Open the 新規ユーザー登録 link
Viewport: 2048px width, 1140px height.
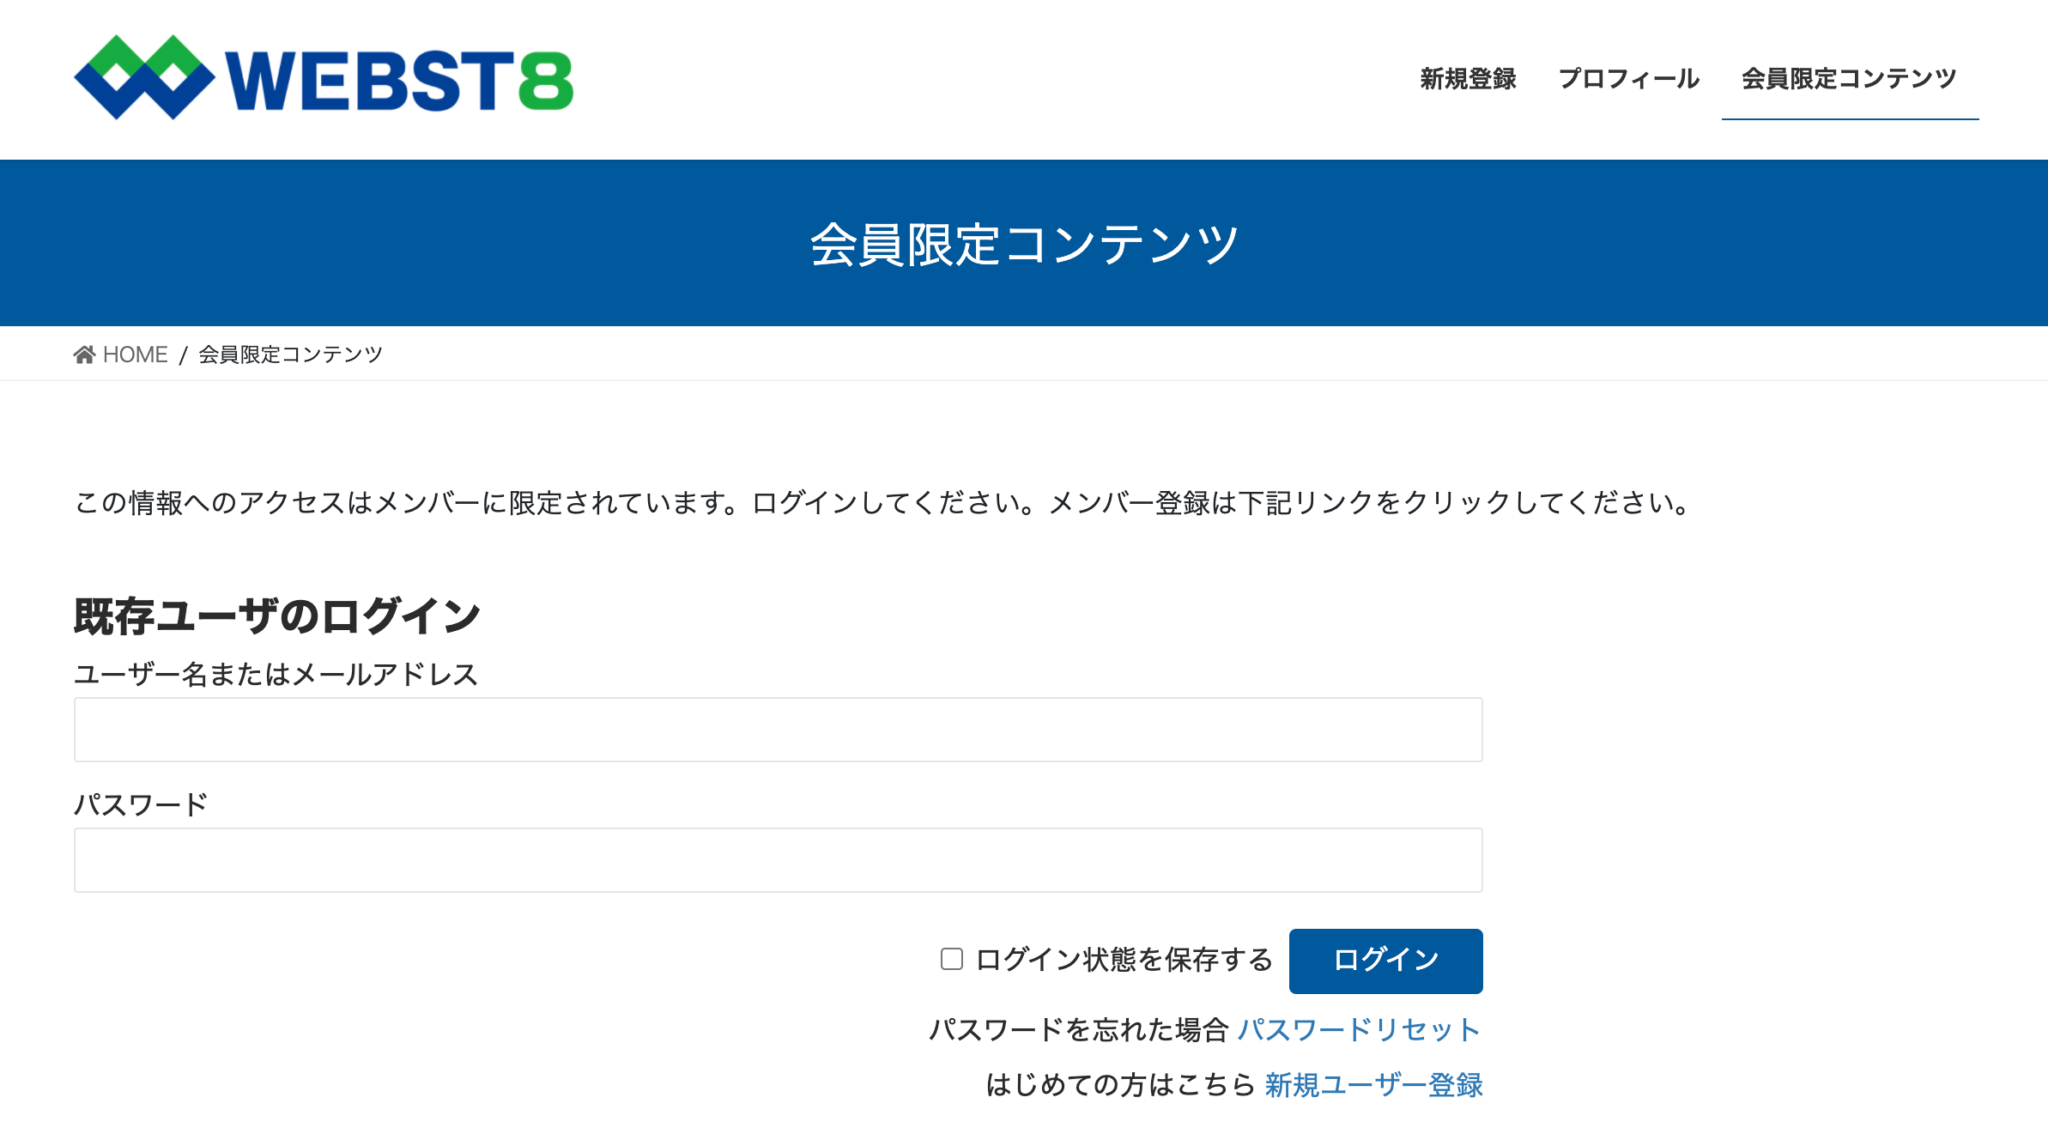1373,1085
